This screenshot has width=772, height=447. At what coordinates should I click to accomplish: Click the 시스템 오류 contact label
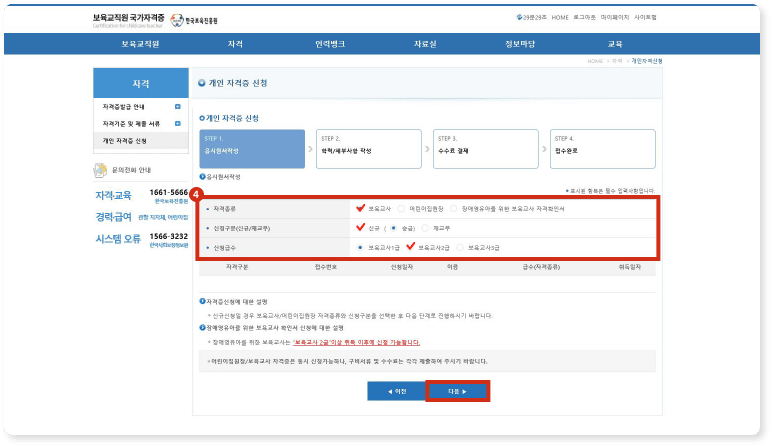click(x=118, y=239)
